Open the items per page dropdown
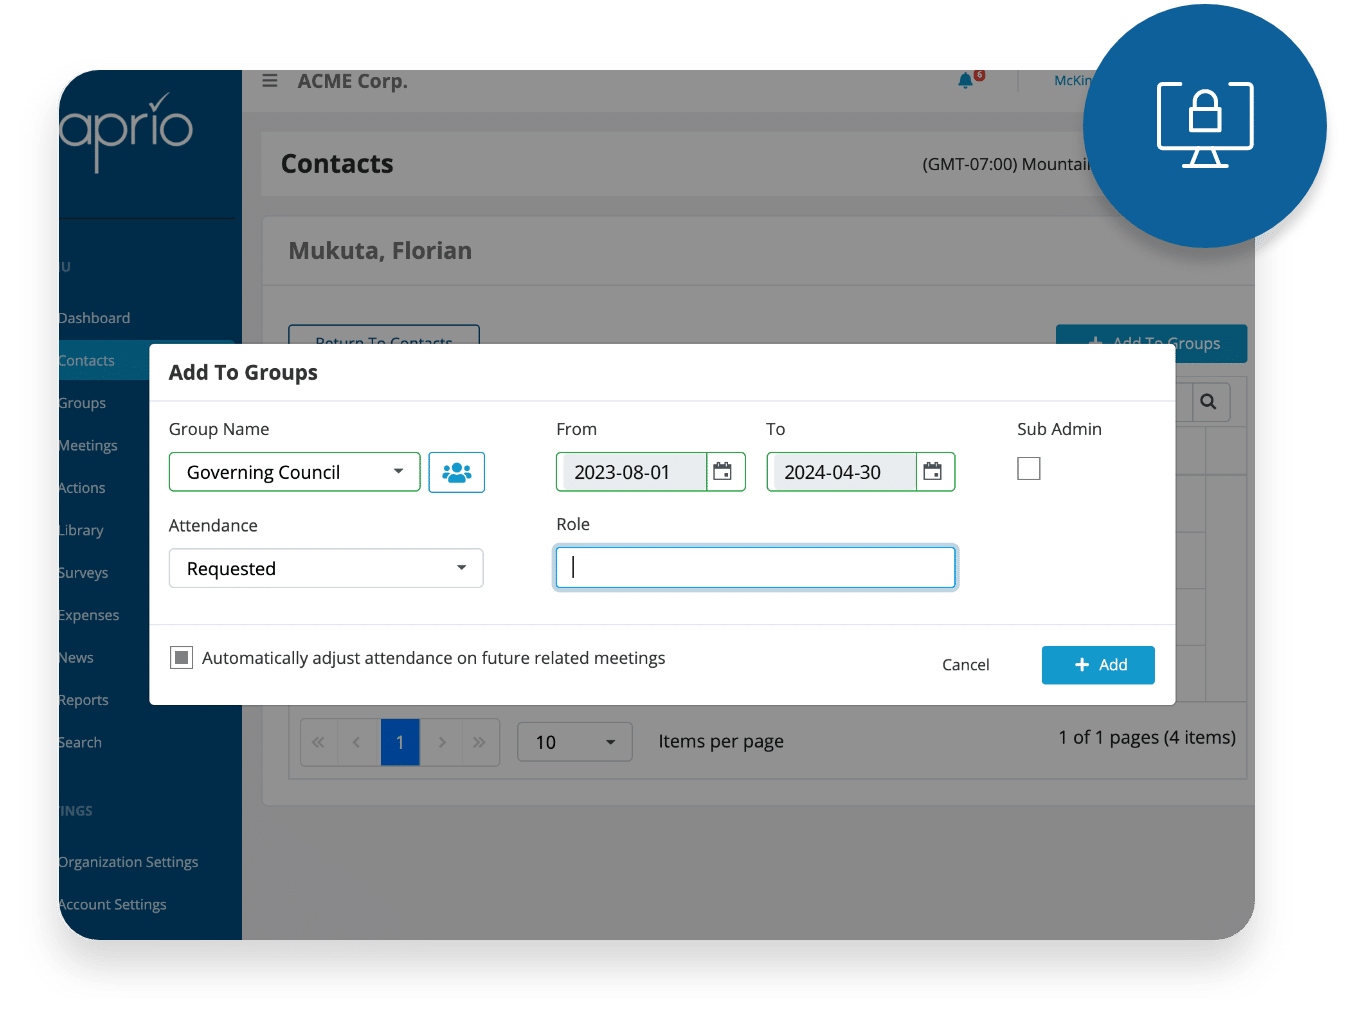The image size is (1345, 1023). pos(574,742)
